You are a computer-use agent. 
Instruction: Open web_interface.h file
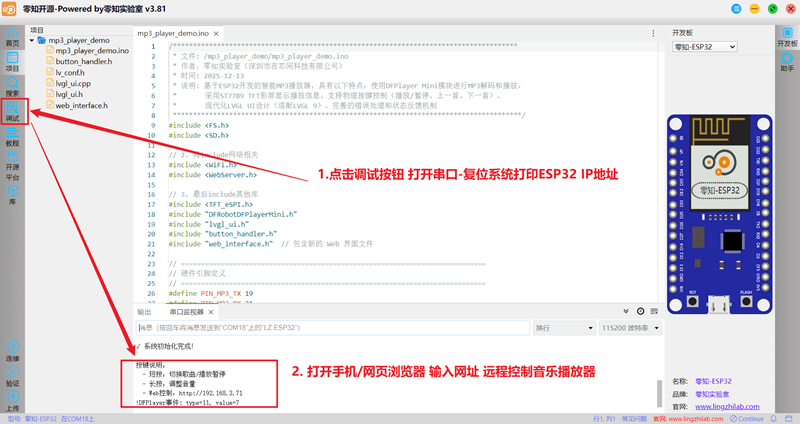(x=82, y=106)
